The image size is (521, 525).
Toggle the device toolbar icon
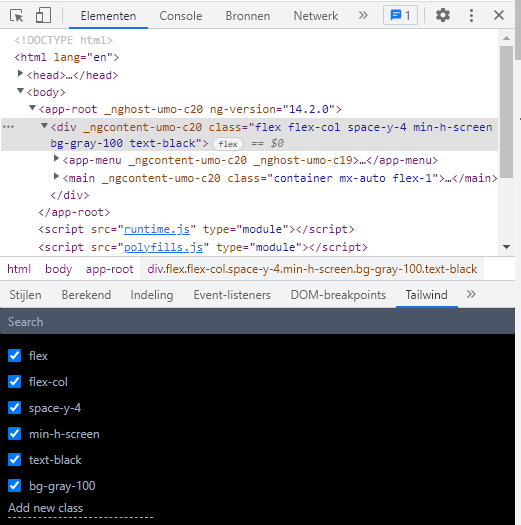coord(43,15)
